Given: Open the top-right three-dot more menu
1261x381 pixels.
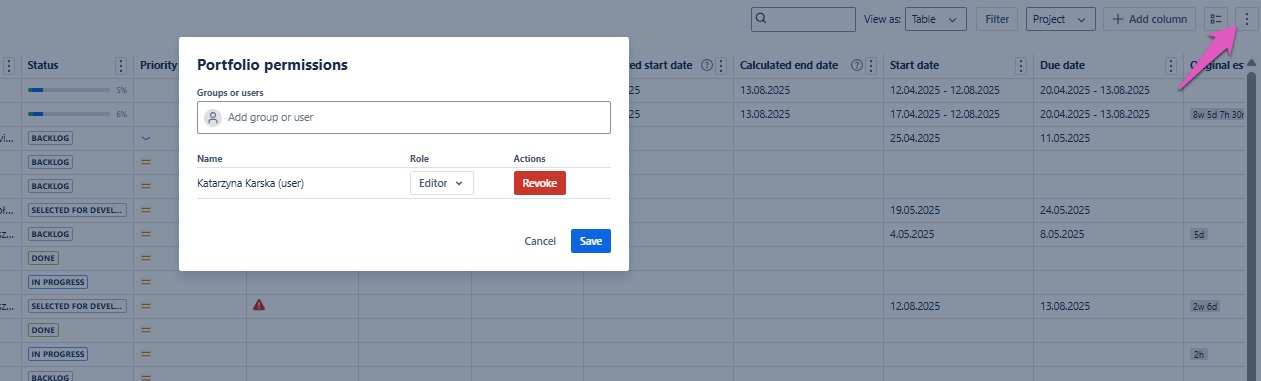Looking at the screenshot, I should (1246, 19).
